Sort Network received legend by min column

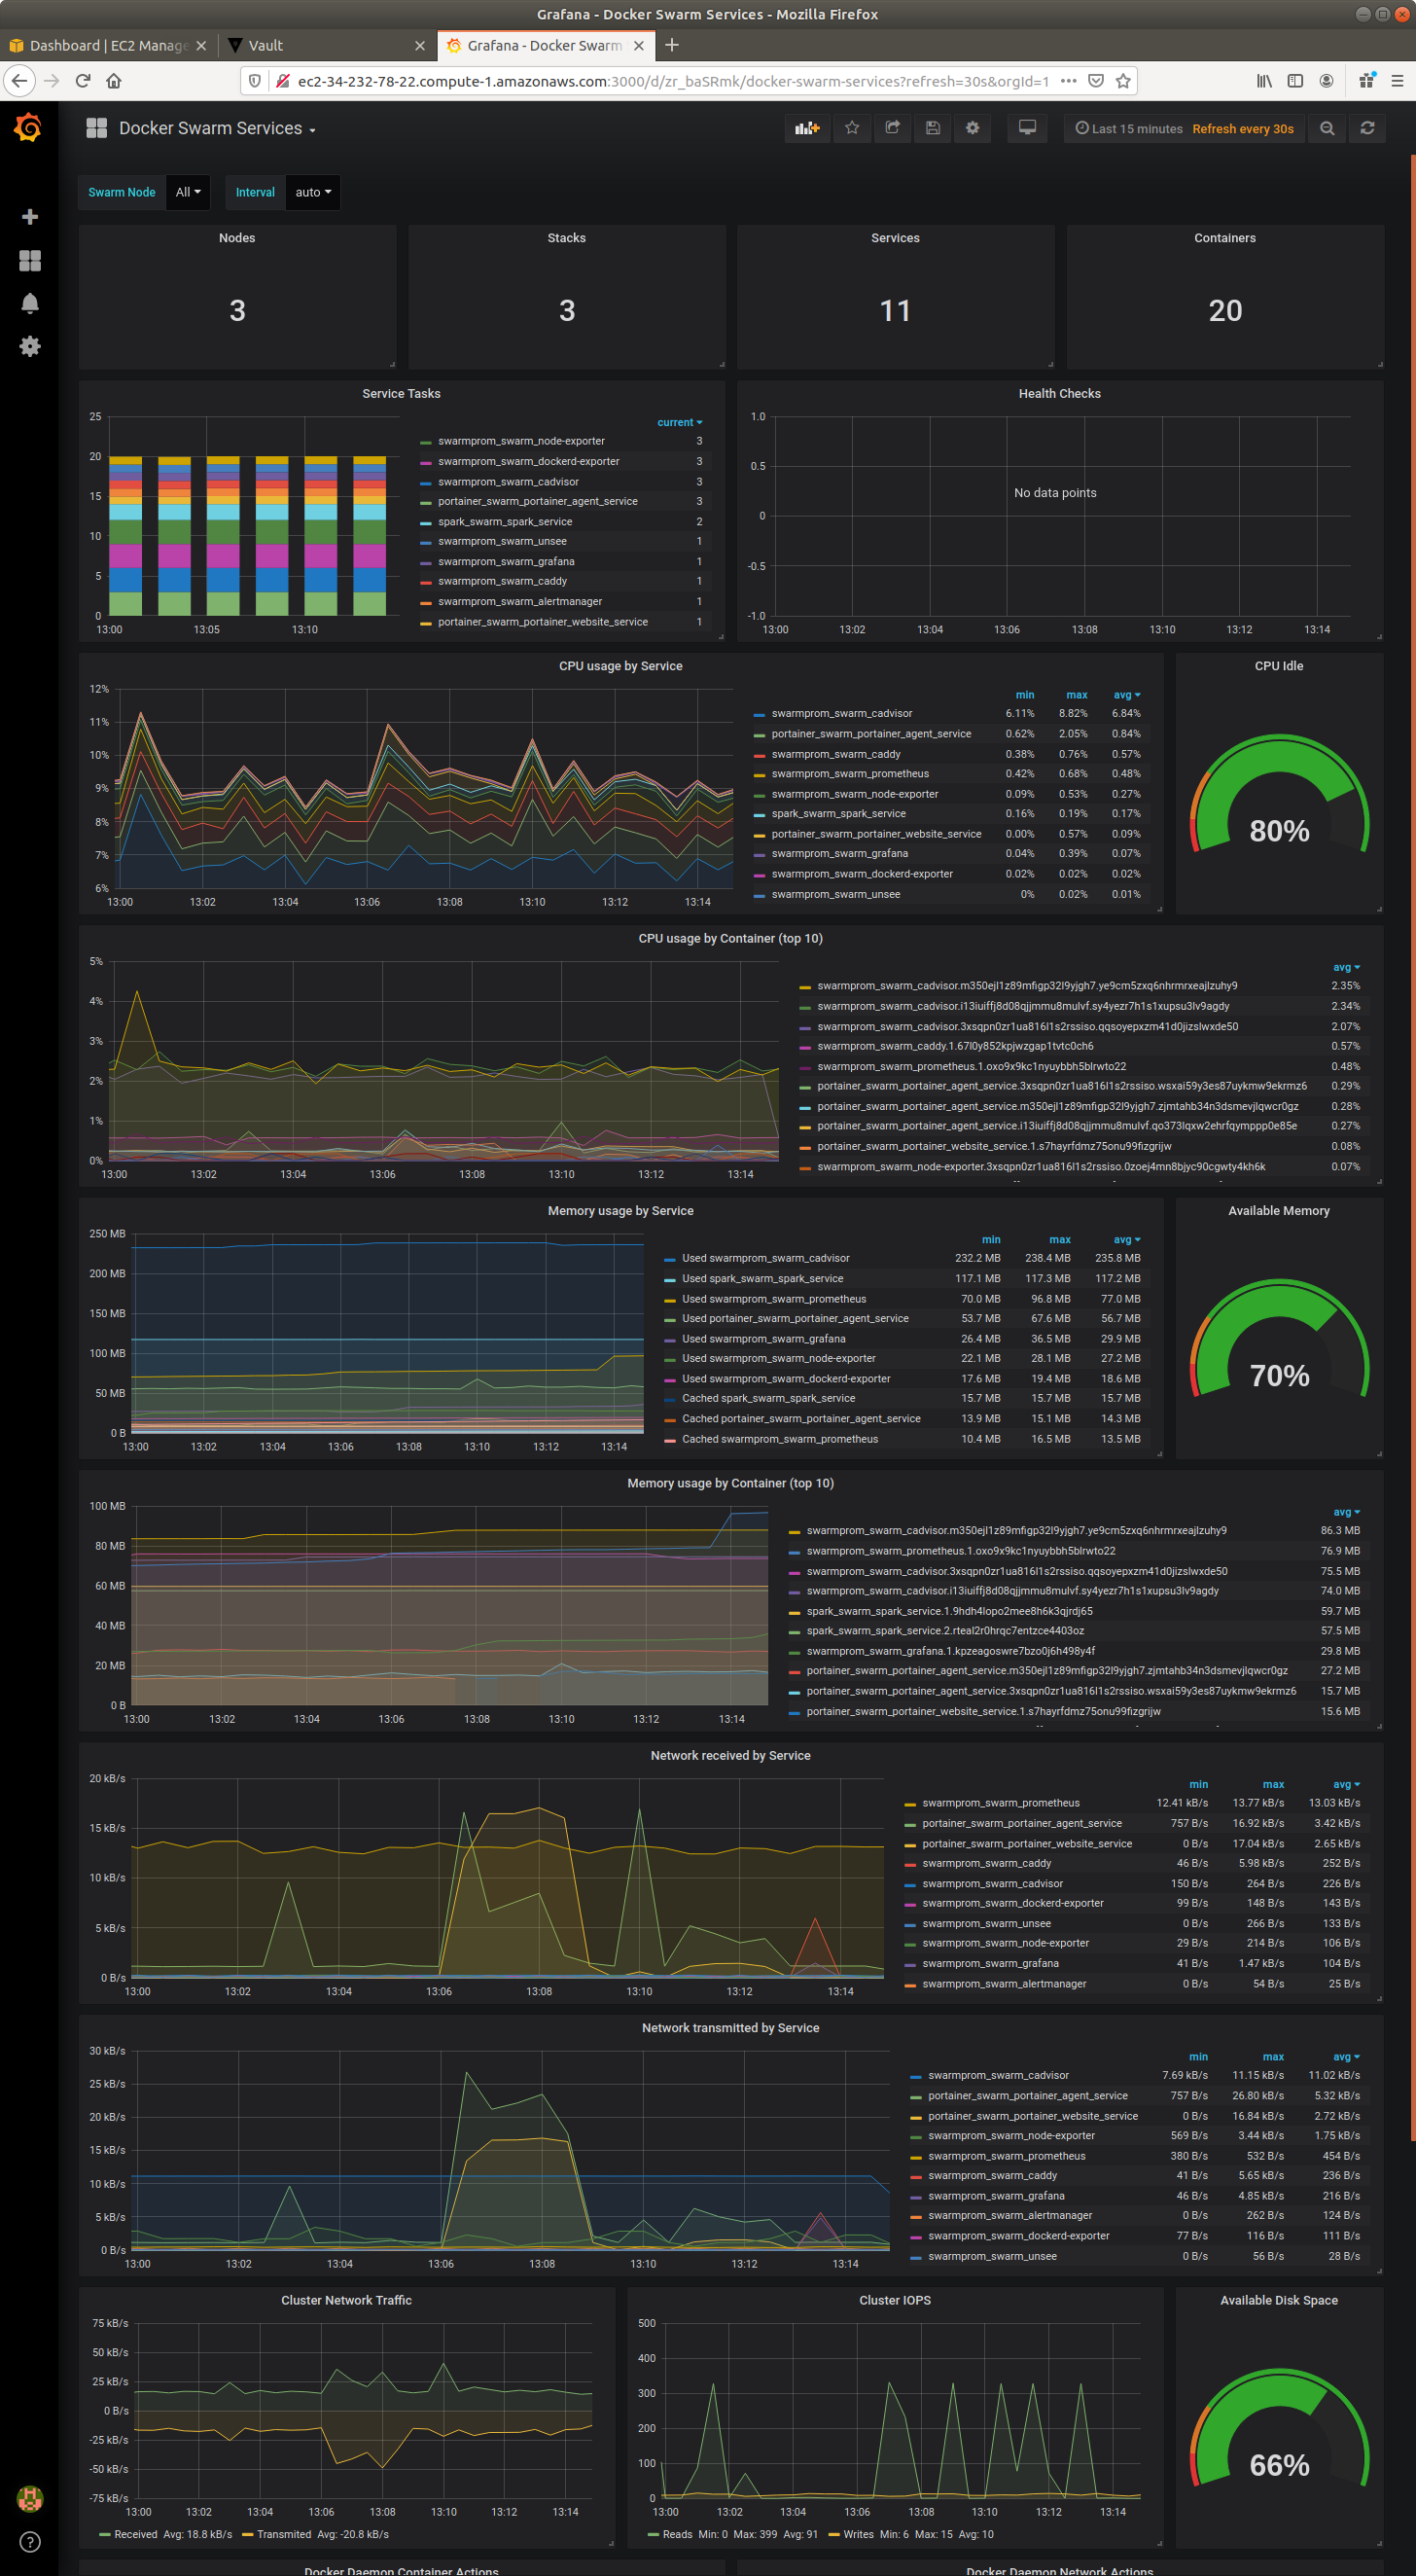[x=1198, y=1785]
